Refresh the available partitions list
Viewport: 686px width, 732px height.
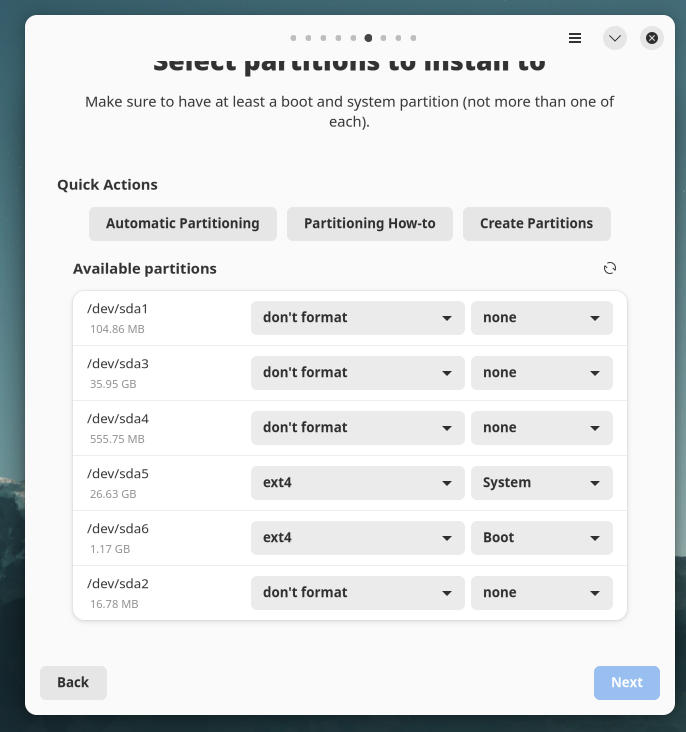610,268
